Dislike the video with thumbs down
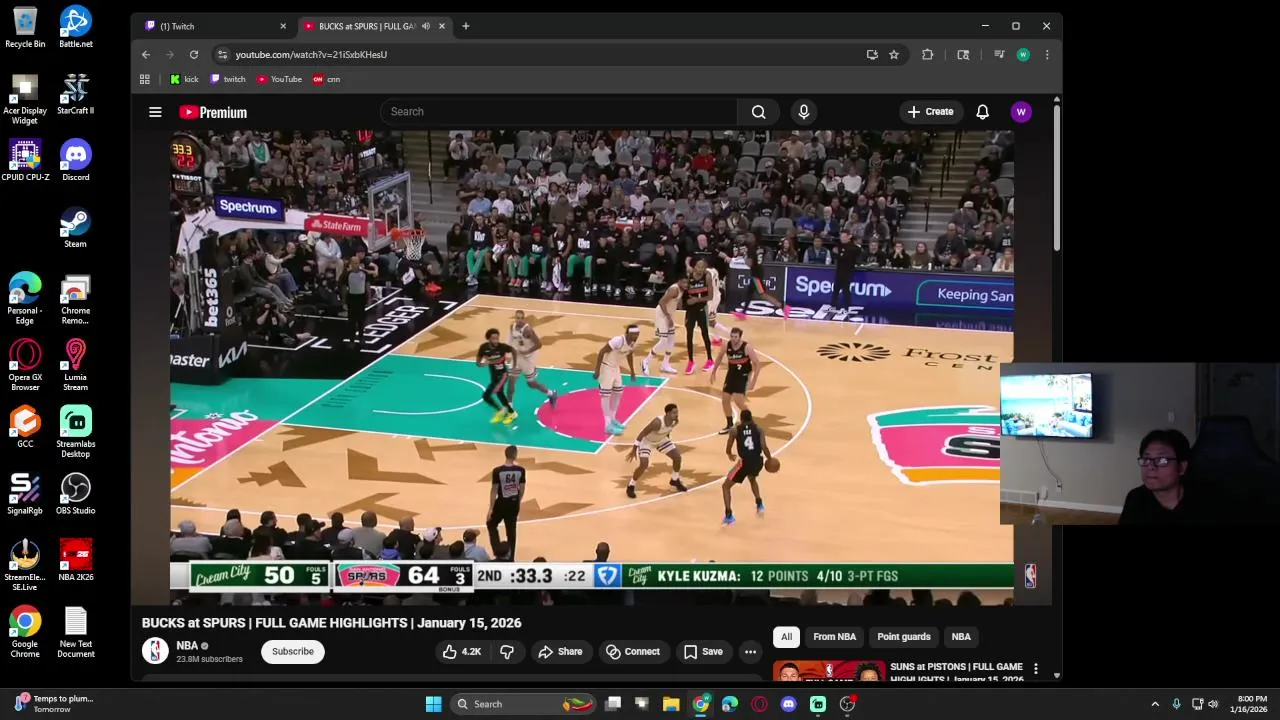Viewport: 1280px width, 720px height. point(507,652)
